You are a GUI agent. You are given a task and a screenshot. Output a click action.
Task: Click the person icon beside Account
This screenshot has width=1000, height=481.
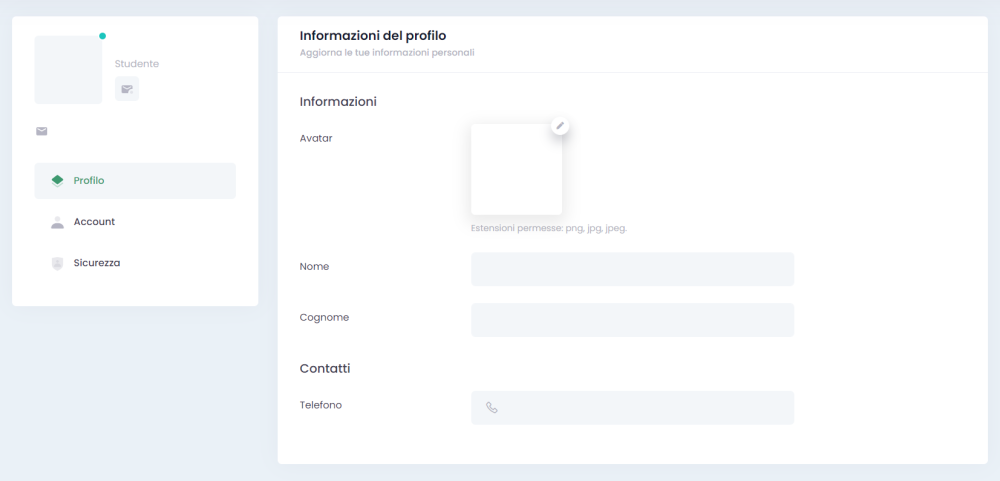(x=57, y=222)
